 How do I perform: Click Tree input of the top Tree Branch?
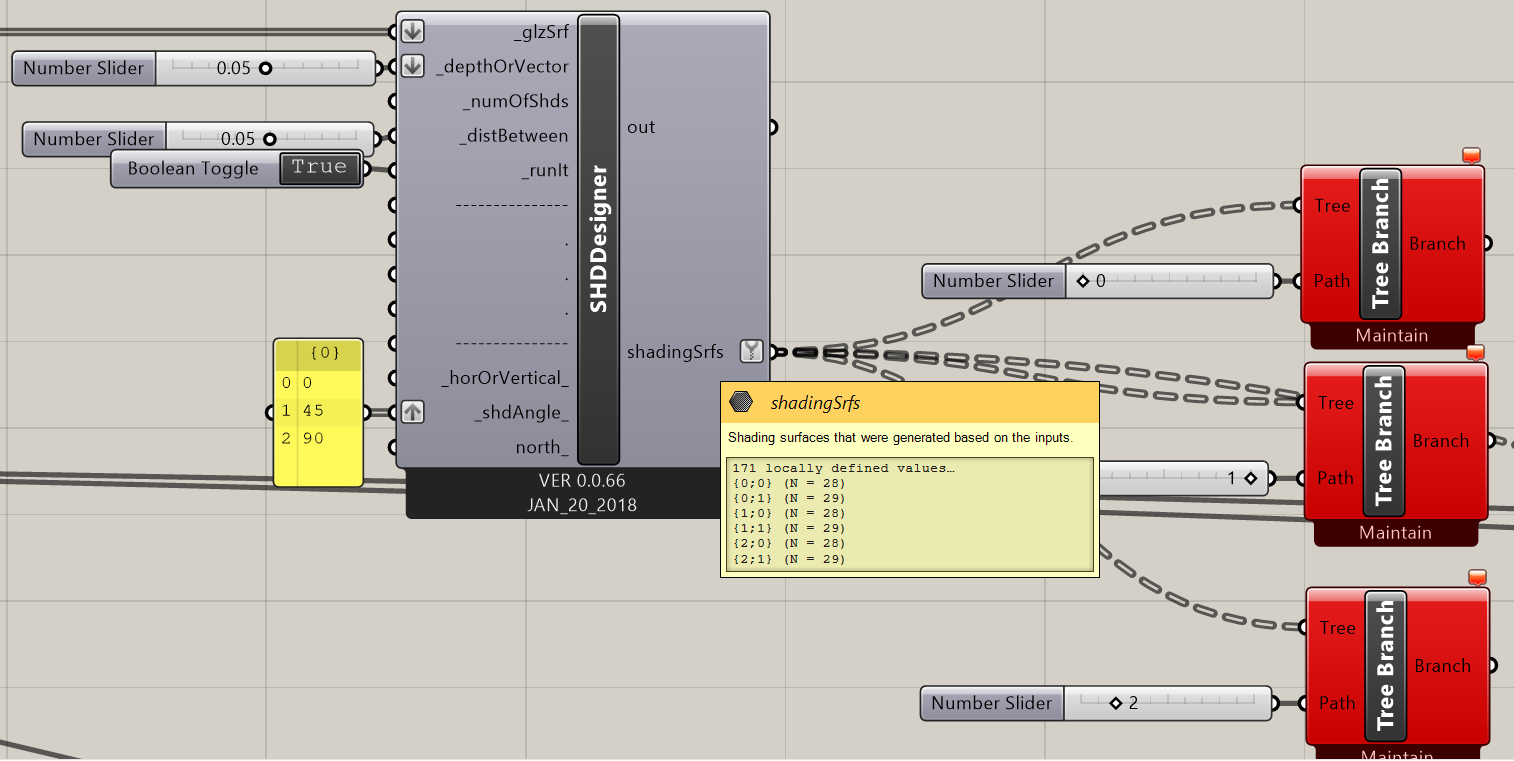pyautogui.click(x=1332, y=205)
